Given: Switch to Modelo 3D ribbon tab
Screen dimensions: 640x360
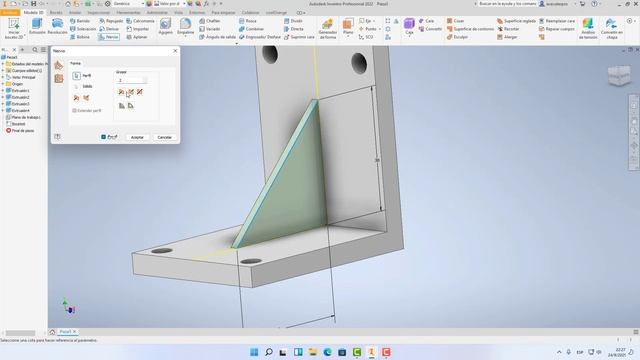Looking at the screenshot, I should pos(33,13).
